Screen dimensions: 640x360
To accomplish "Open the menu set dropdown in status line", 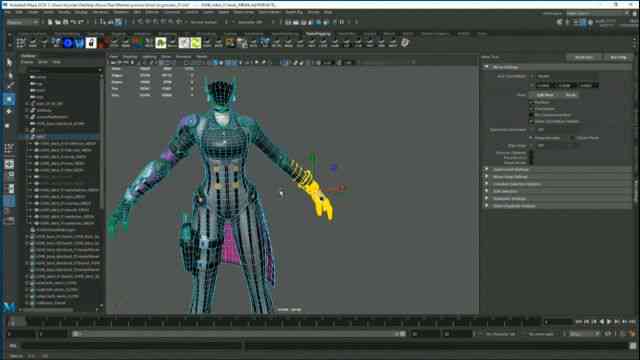I will [23, 22].
